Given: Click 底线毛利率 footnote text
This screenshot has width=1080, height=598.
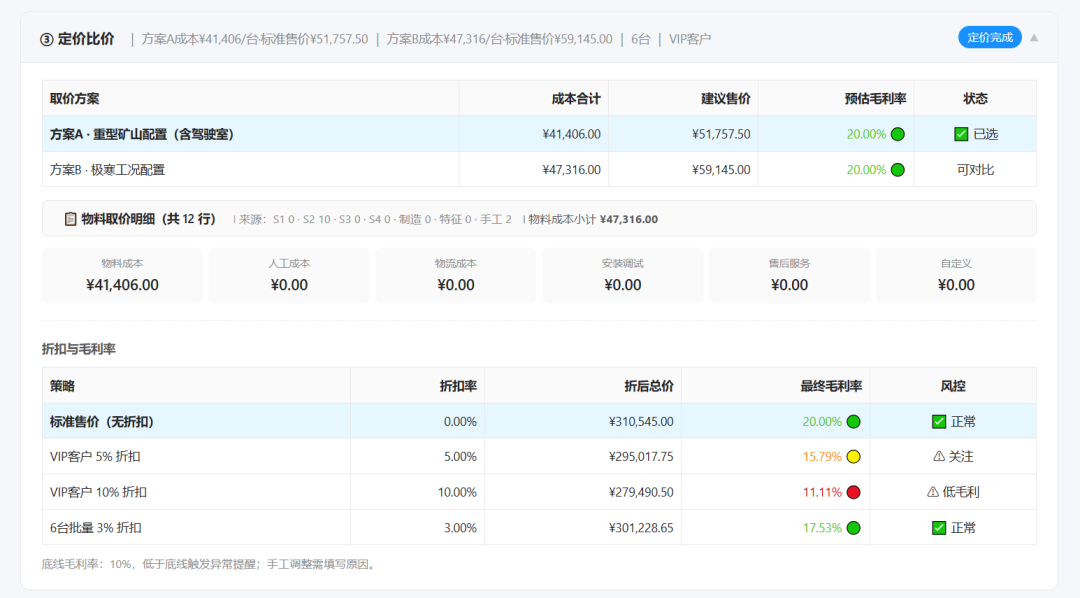Looking at the screenshot, I should (x=209, y=564).
